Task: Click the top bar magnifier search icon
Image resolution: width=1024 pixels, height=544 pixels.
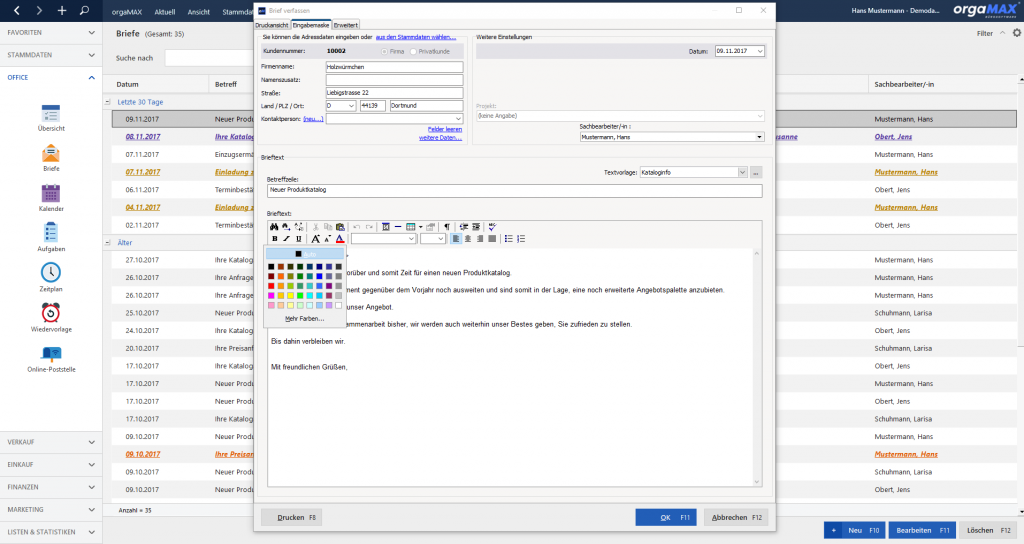Action: click(x=84, y=10)
